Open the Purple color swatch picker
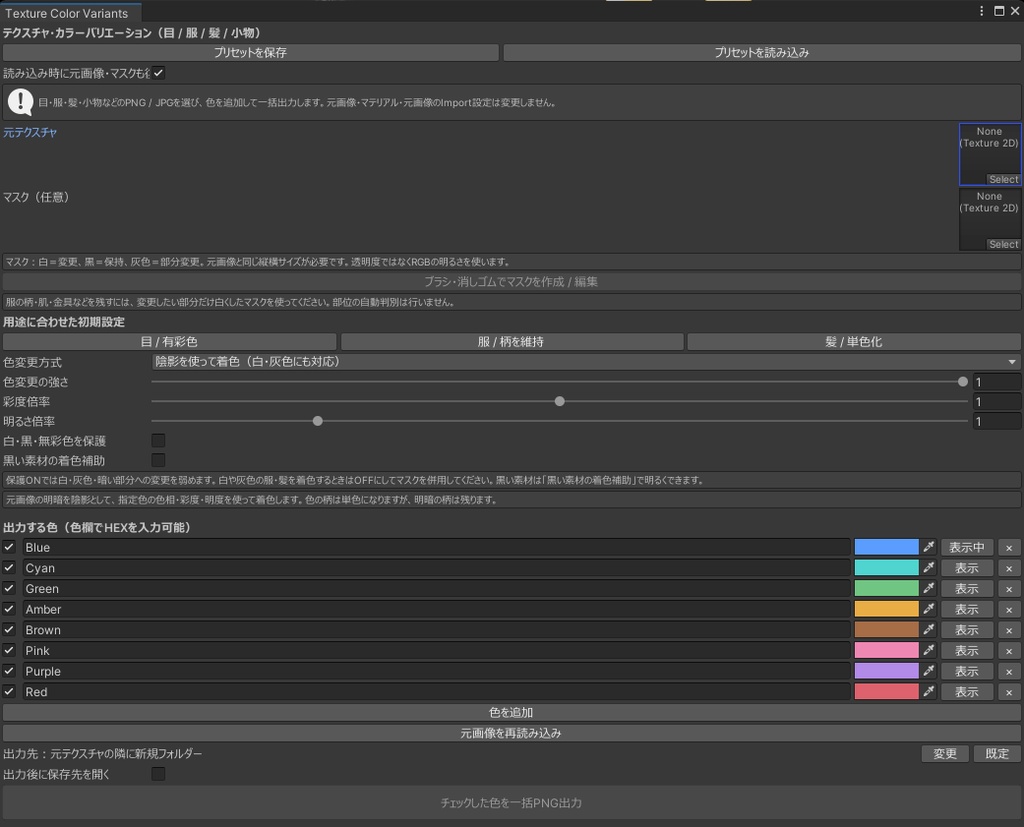 point(886,671)
